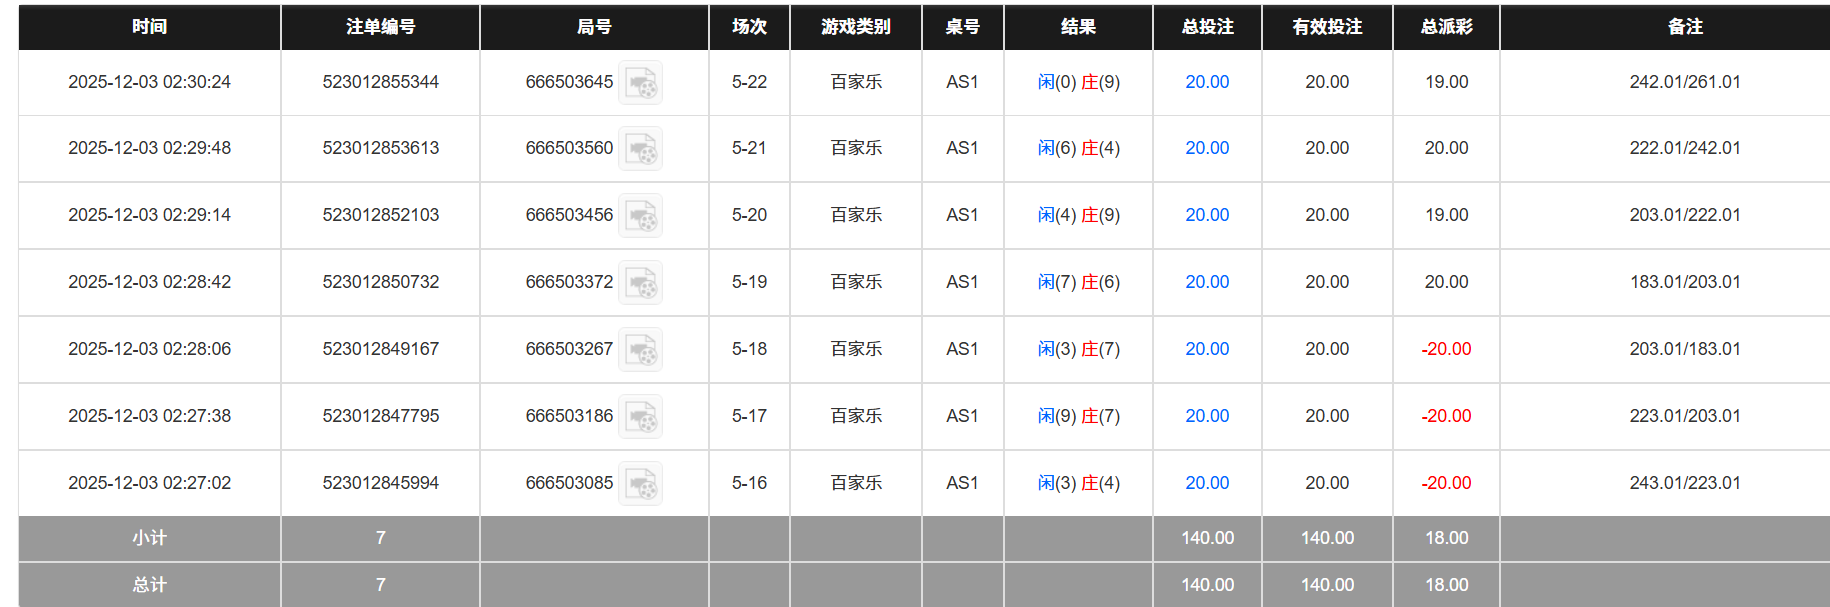Click the video icon next to round 666503085

(641, 482)
